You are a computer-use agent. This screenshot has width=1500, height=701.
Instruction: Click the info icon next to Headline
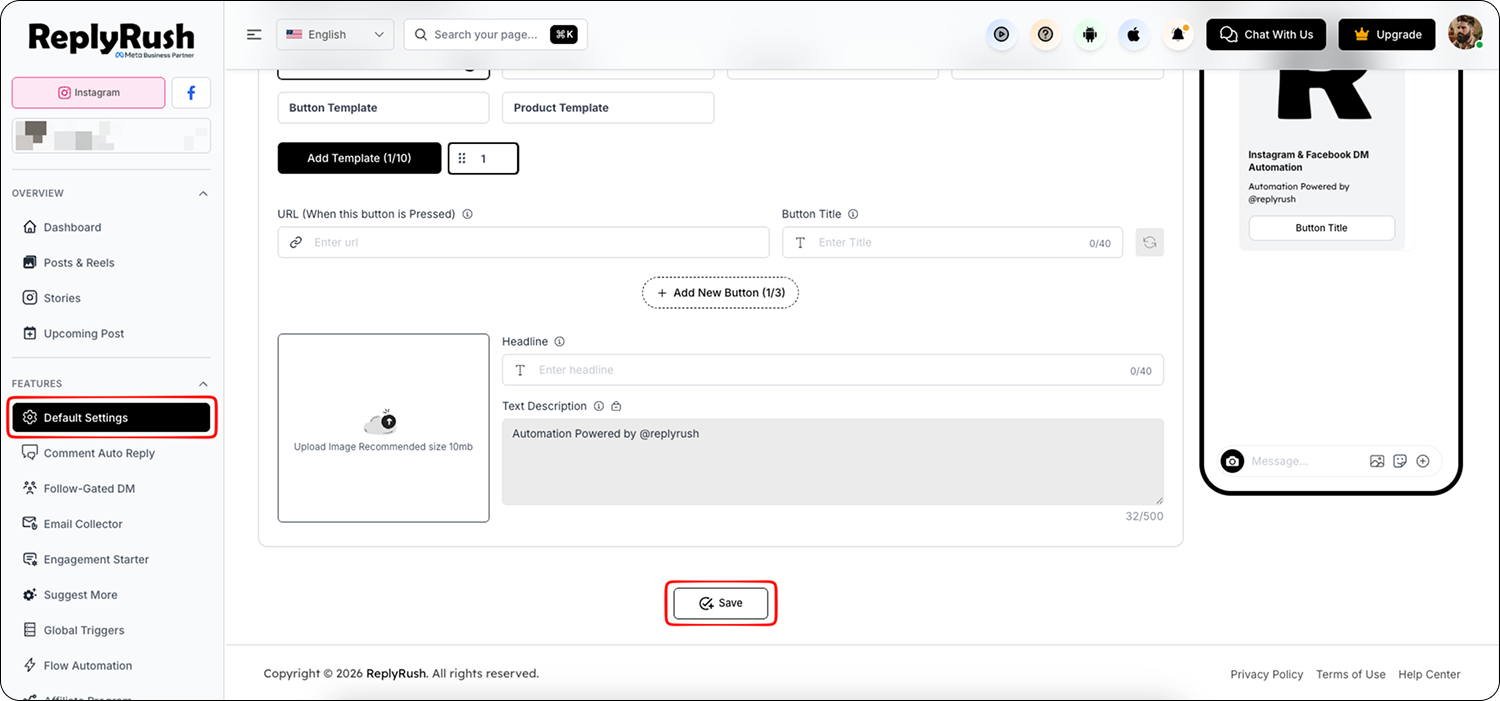[x=560, y=342]
